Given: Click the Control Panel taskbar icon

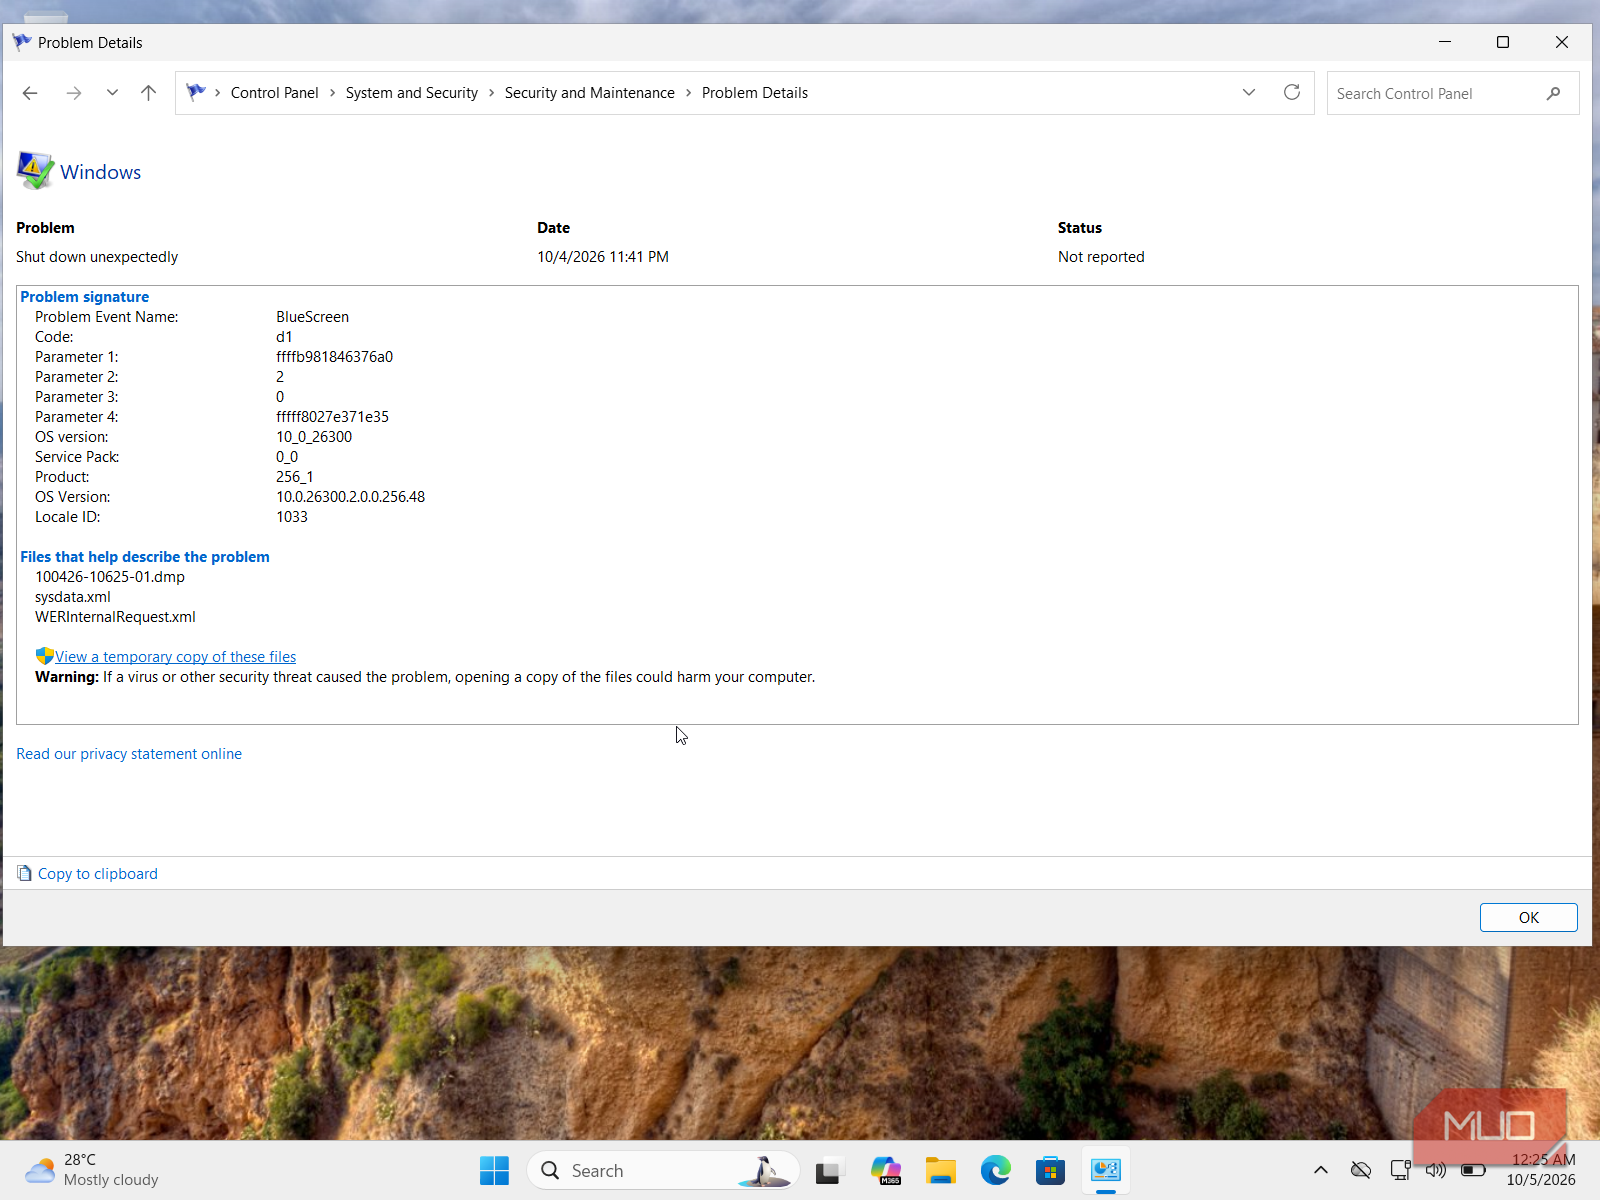Looking at the screenshot, I should click(x=1105, y=1170).
